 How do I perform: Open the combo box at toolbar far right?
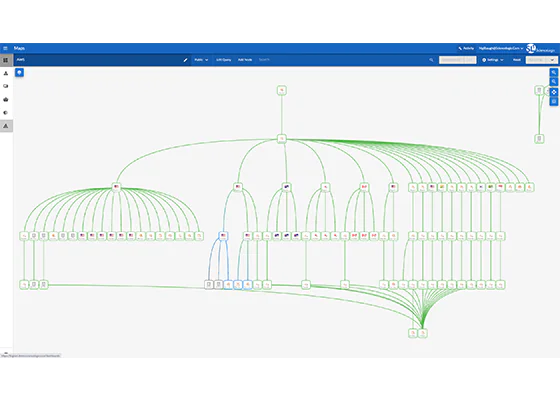pos(541,60)
